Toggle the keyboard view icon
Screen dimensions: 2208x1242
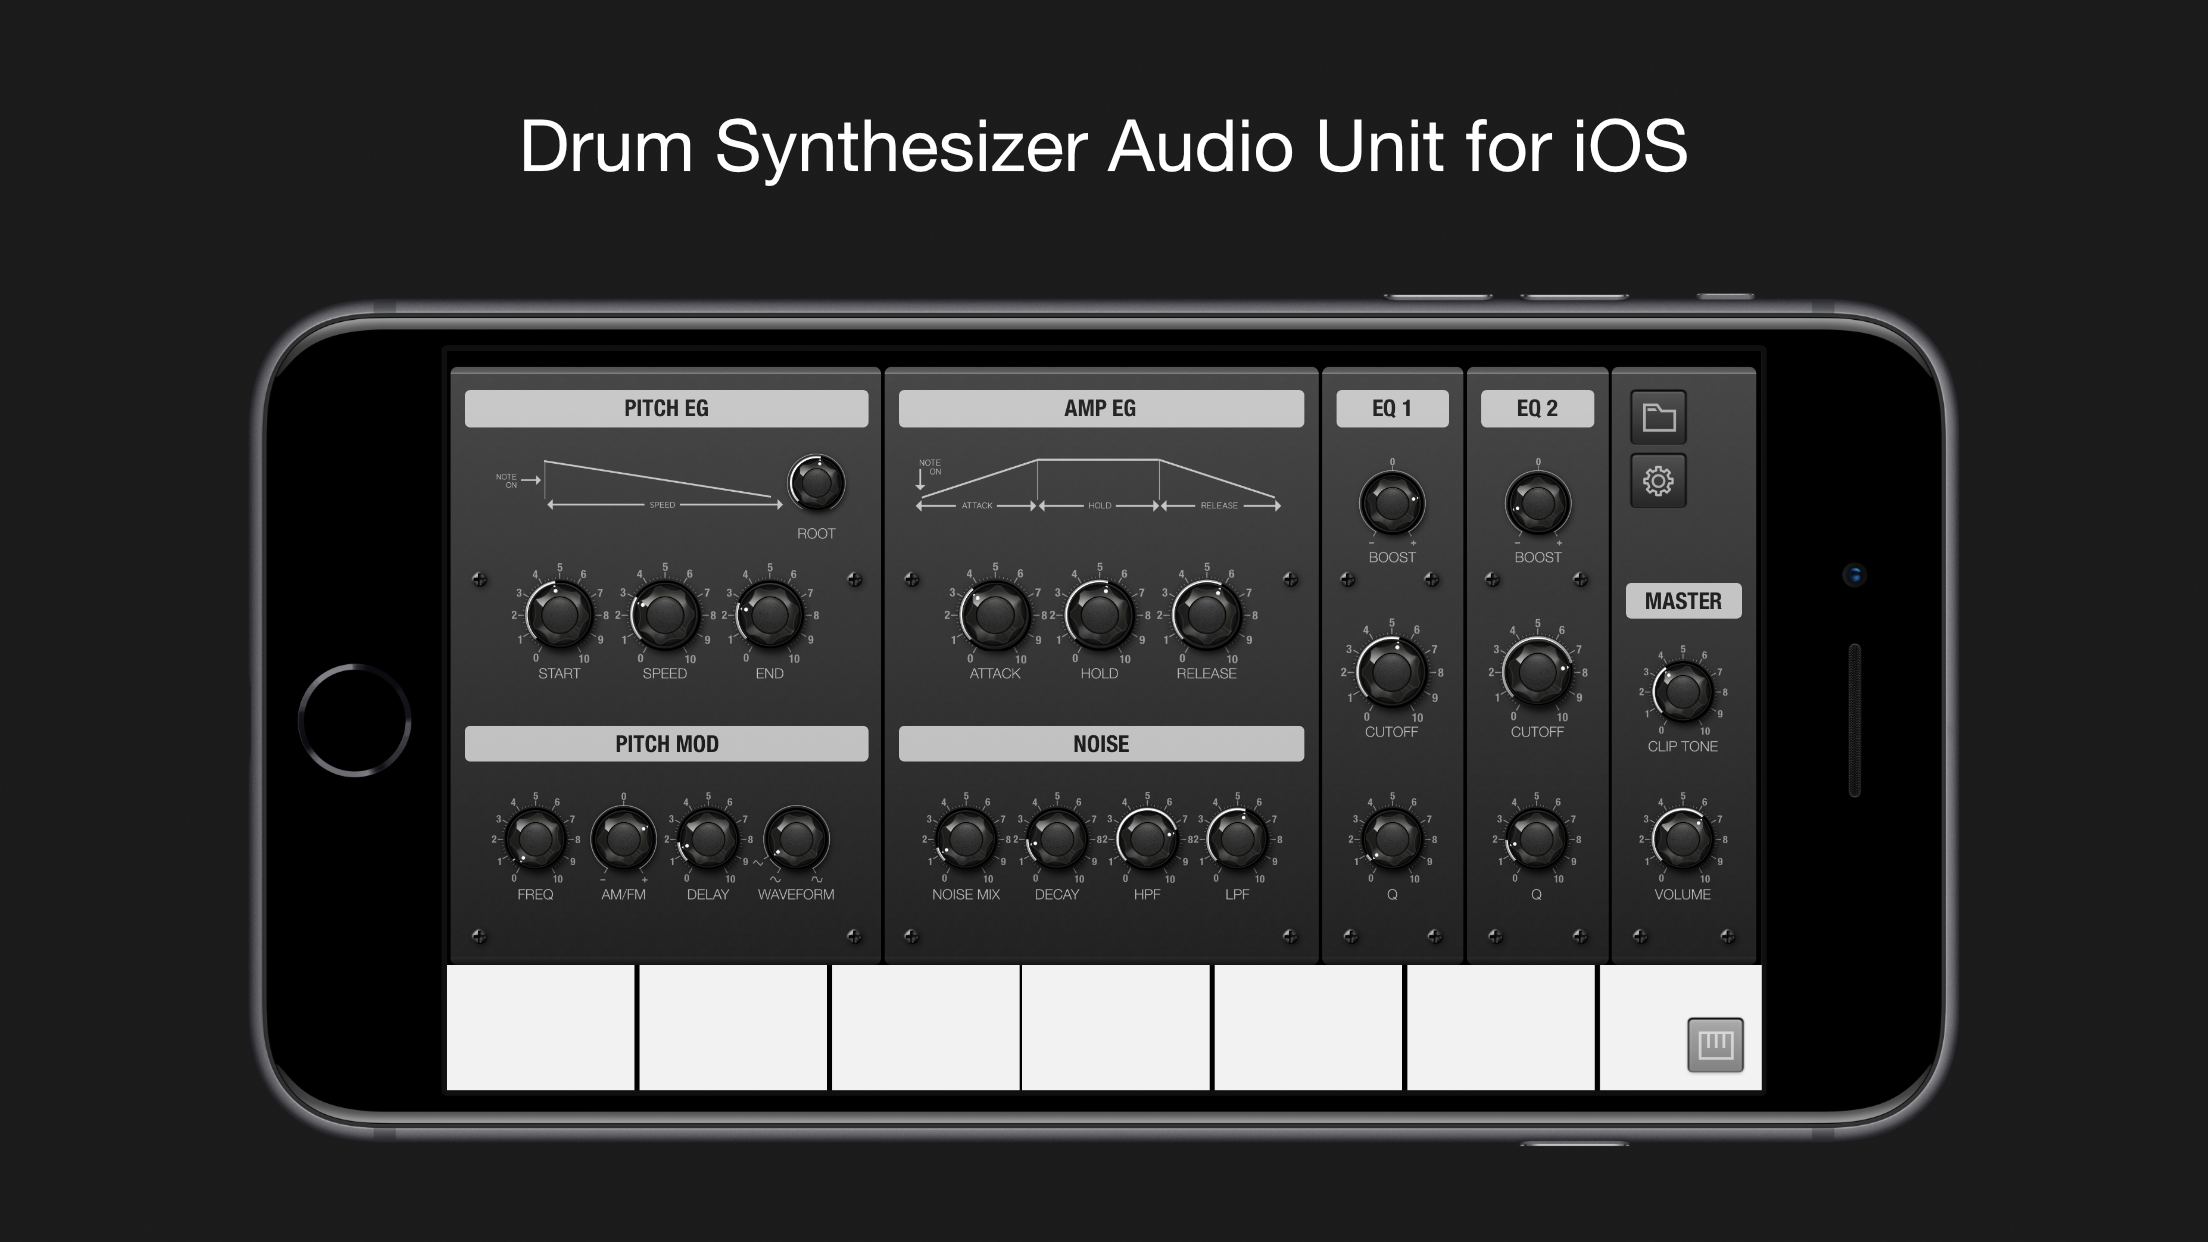coord(1715,1045)
